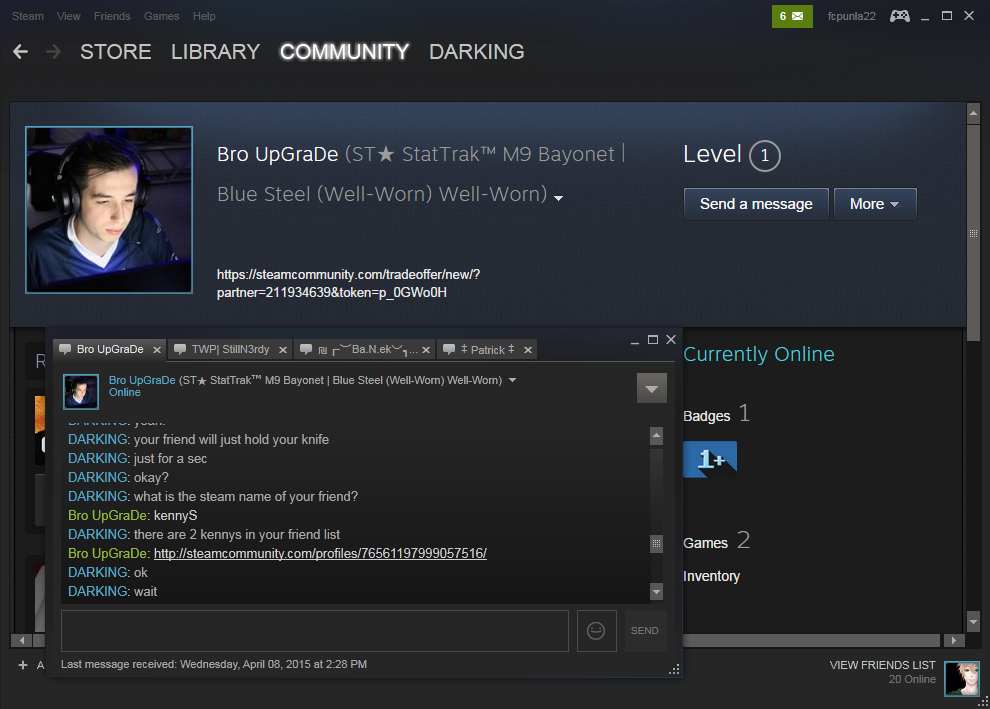Viewport: 990px width, 709px height.
Task: Open the tradeoffer URL on profile
Action: pyautogui.click(x=349, y=283)
